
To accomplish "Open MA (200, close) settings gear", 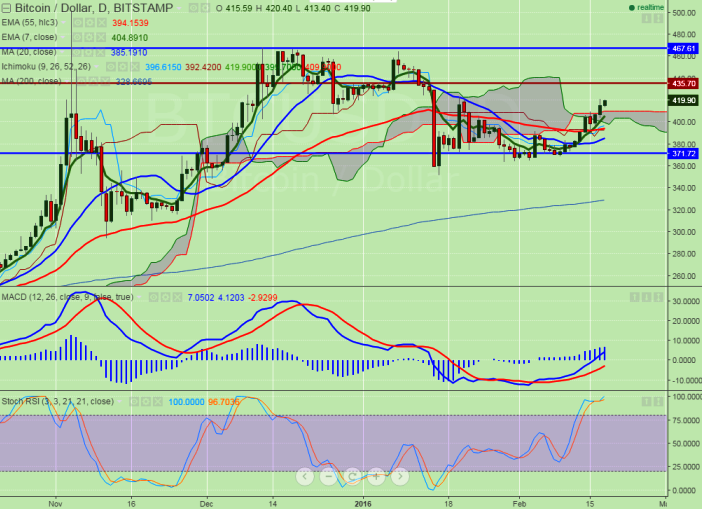I will pos(93,81).
